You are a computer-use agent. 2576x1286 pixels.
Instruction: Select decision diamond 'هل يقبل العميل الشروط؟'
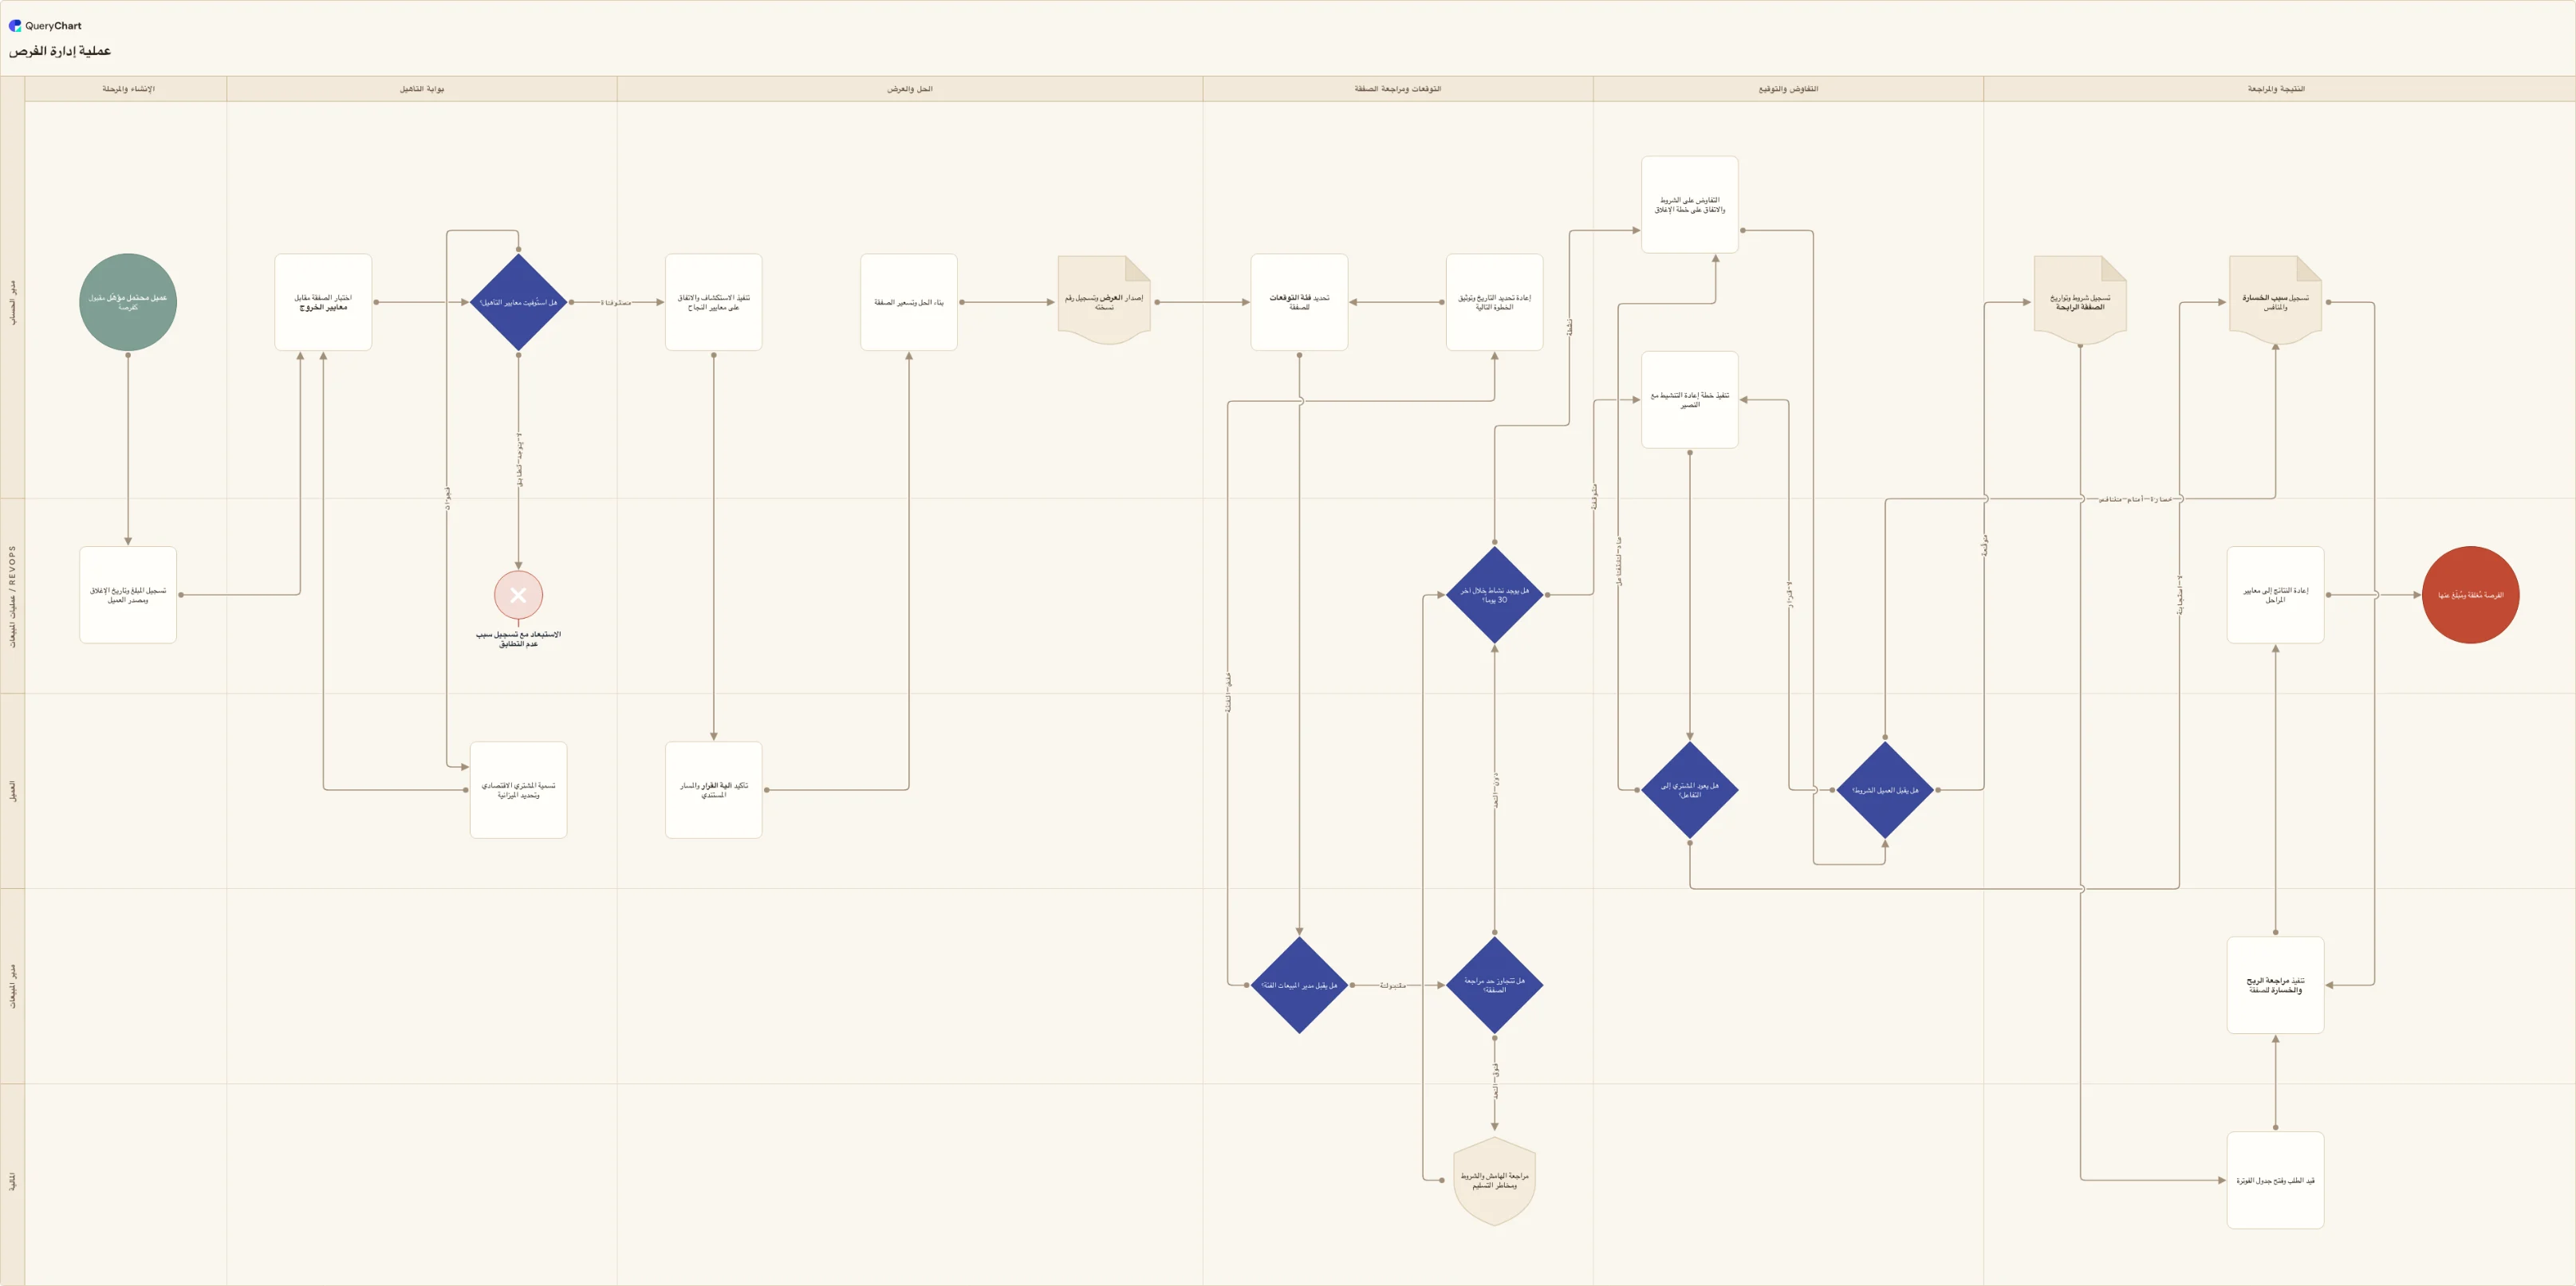click(1885, 790)
